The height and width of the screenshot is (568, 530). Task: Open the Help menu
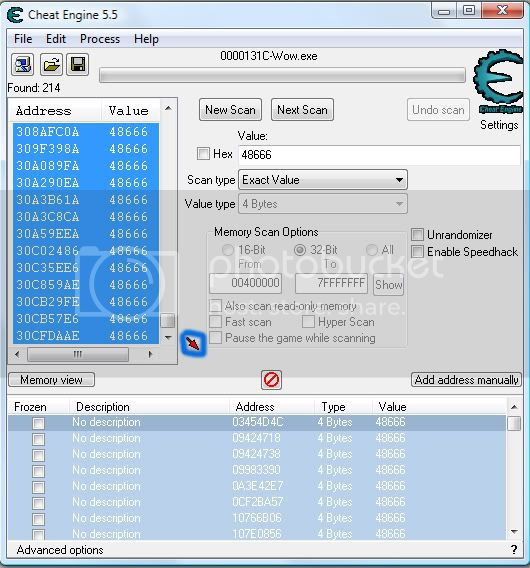point(146,39)
